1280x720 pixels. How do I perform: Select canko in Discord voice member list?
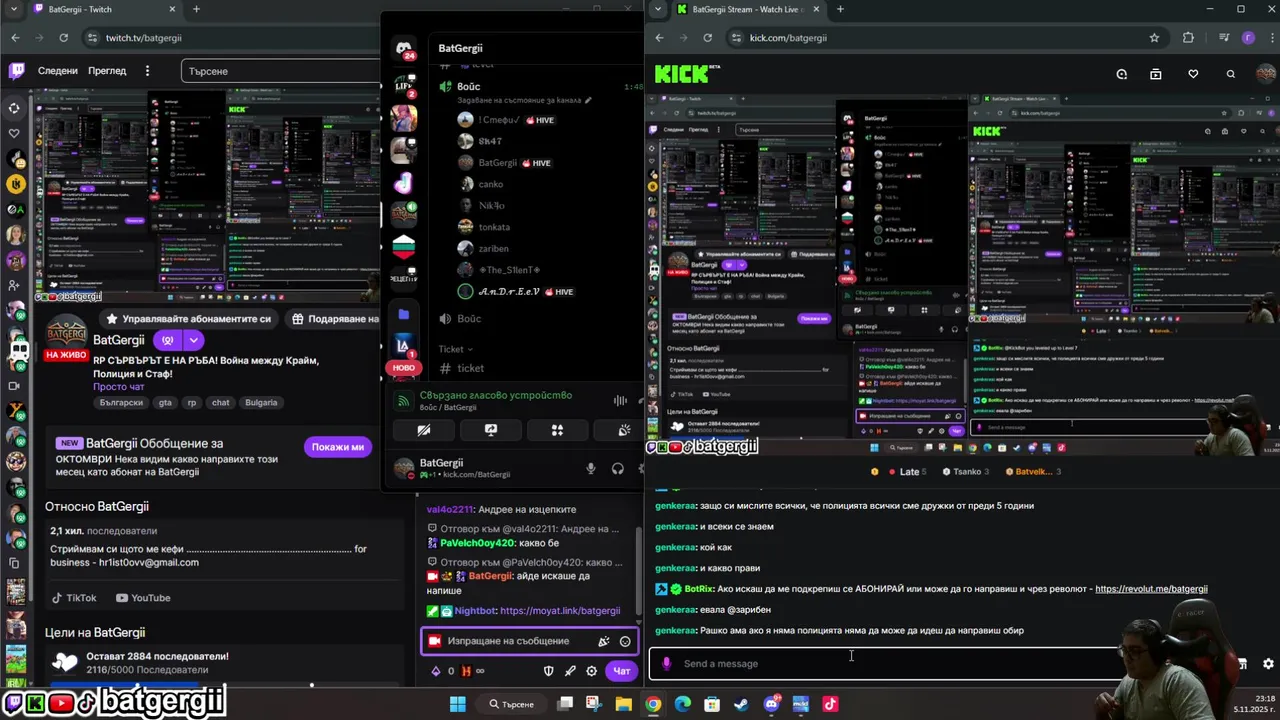point(491,184)
